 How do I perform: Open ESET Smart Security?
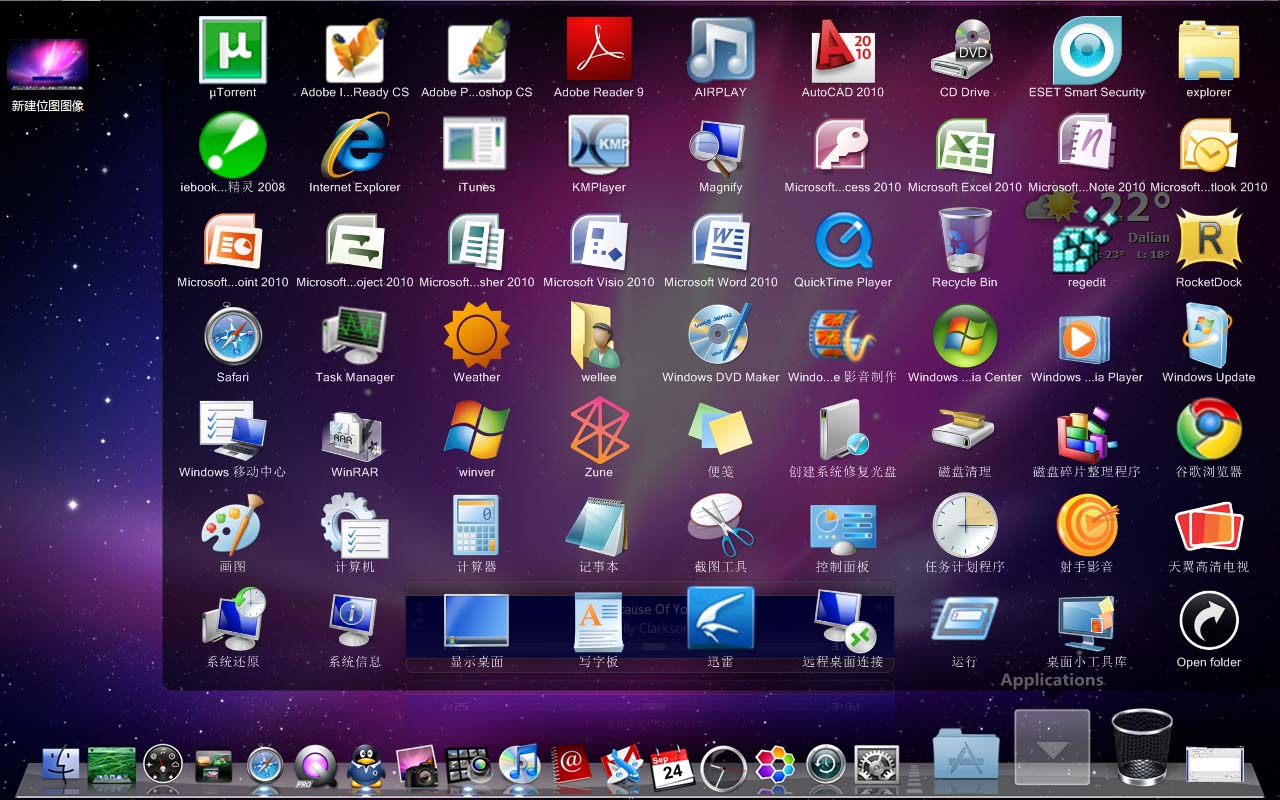click(x=1087, y=50)
